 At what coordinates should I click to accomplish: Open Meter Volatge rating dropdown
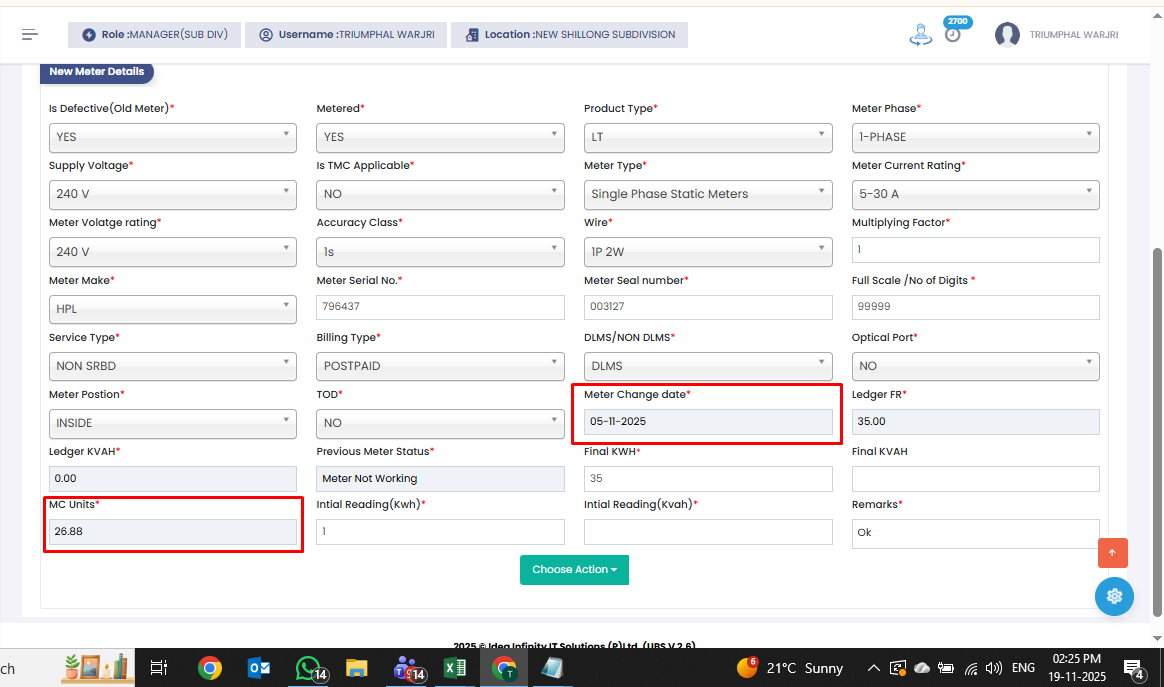click(173, 252)
